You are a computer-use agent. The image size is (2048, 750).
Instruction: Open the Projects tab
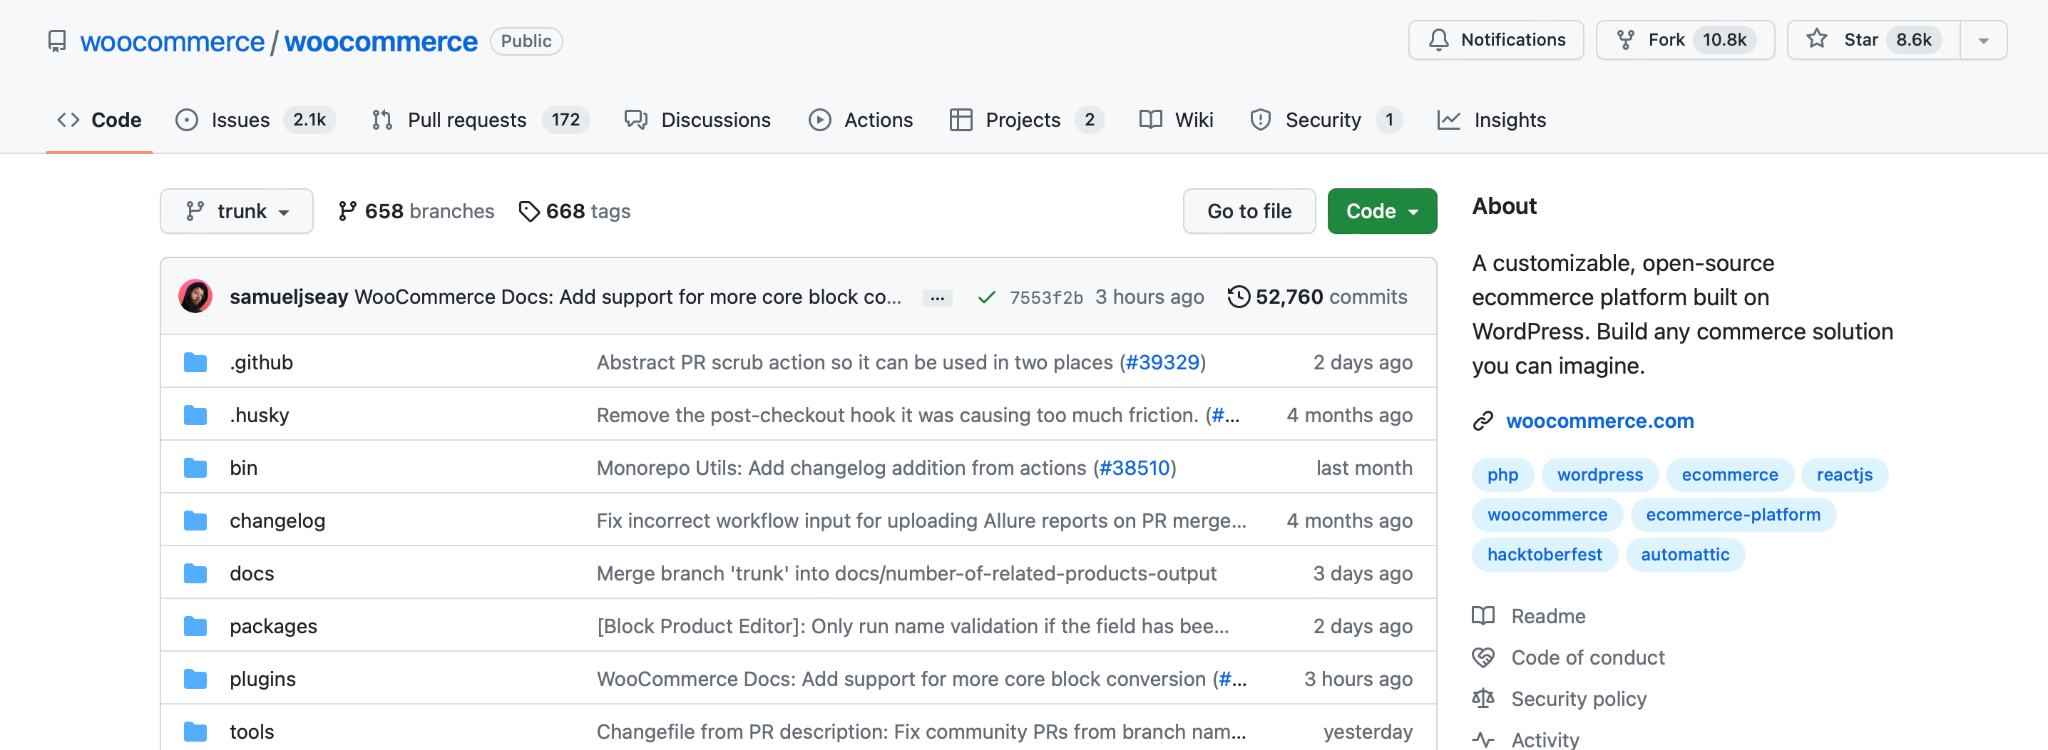(1027, 120)
